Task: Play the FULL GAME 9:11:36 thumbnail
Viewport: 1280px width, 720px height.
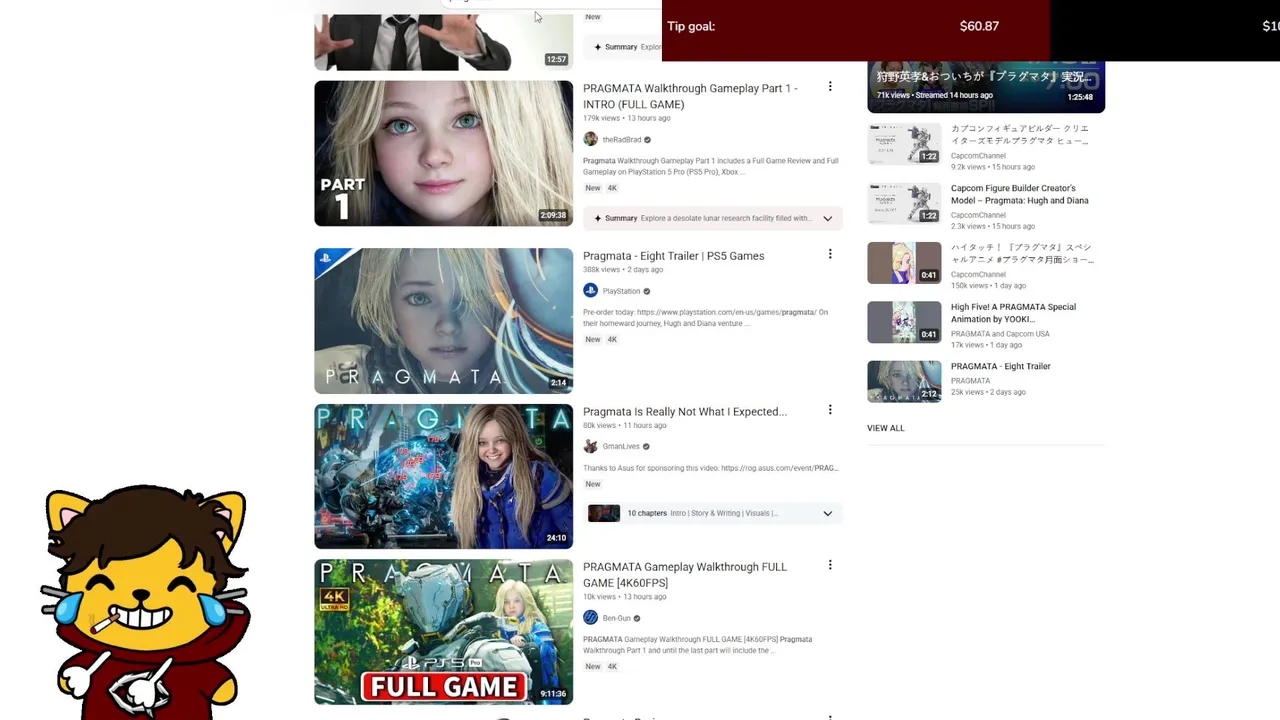Action: (443, 632)
